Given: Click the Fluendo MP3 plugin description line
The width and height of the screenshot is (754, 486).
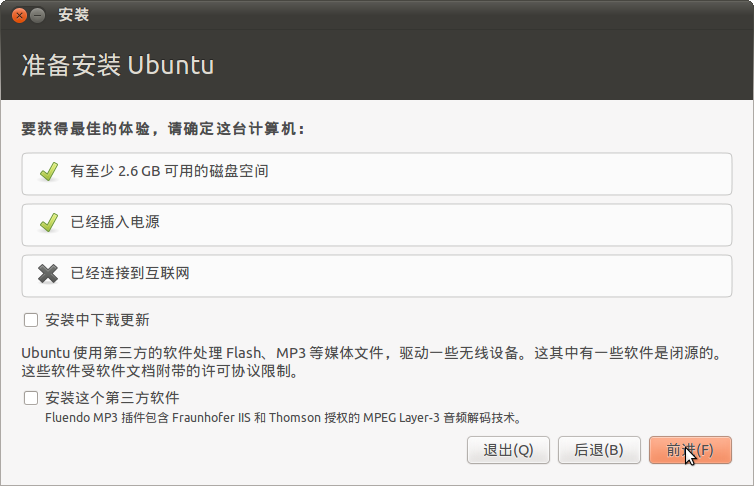Looking at the screenshot, I should (283, 418).
